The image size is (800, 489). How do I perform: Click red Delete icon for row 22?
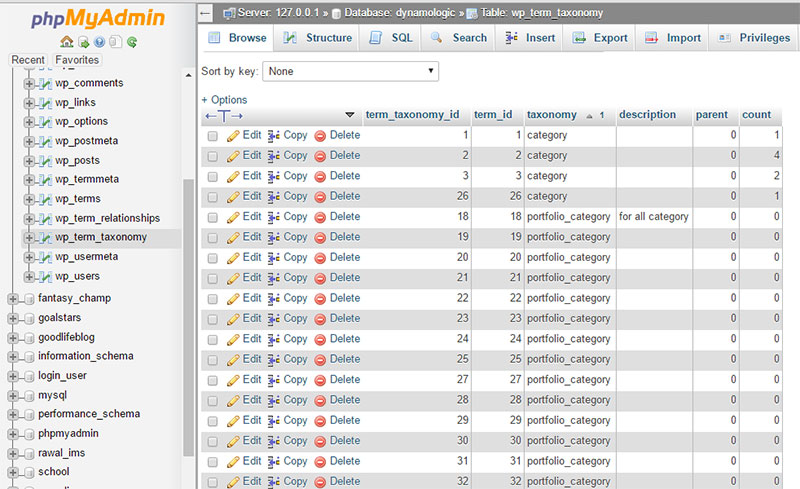(320, 299)
